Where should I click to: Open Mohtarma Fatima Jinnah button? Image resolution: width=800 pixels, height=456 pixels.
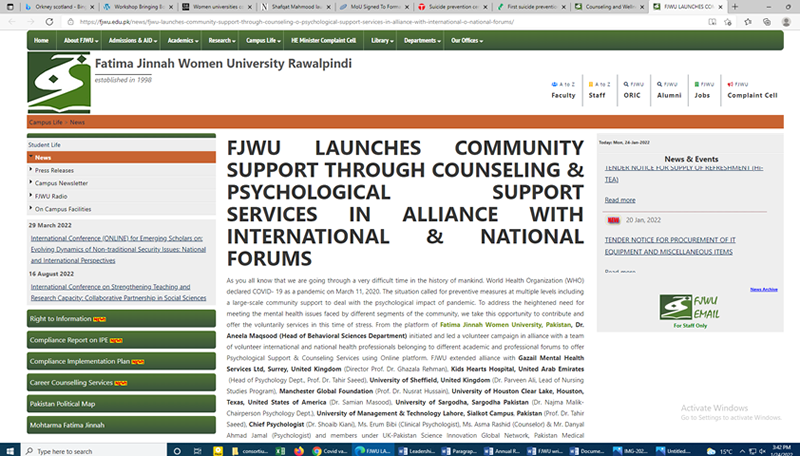121,425
